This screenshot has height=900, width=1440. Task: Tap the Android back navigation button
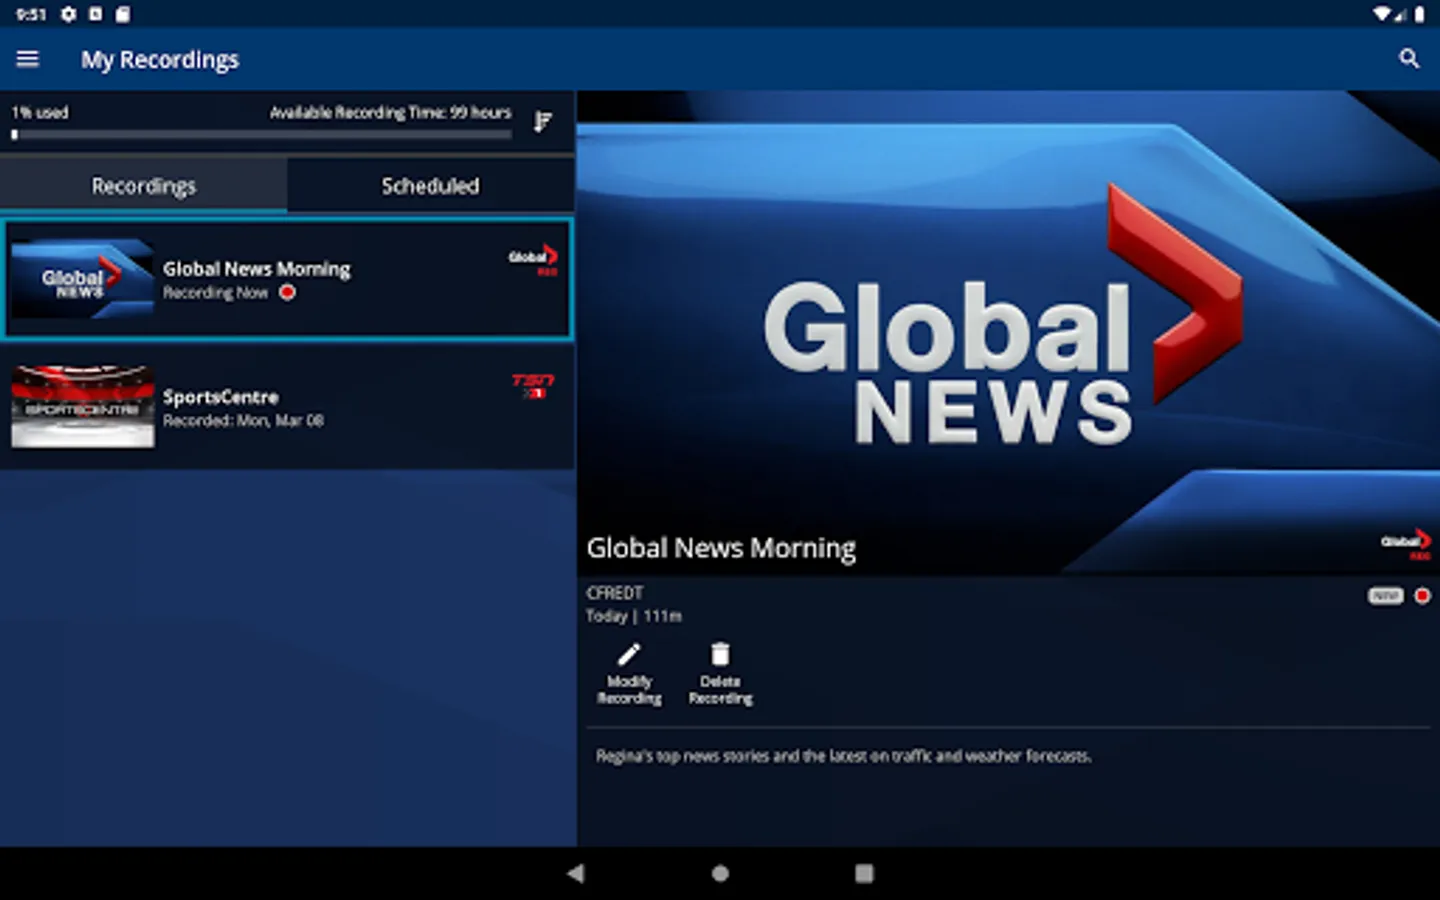pyautogui.click(x=575, y=873)
